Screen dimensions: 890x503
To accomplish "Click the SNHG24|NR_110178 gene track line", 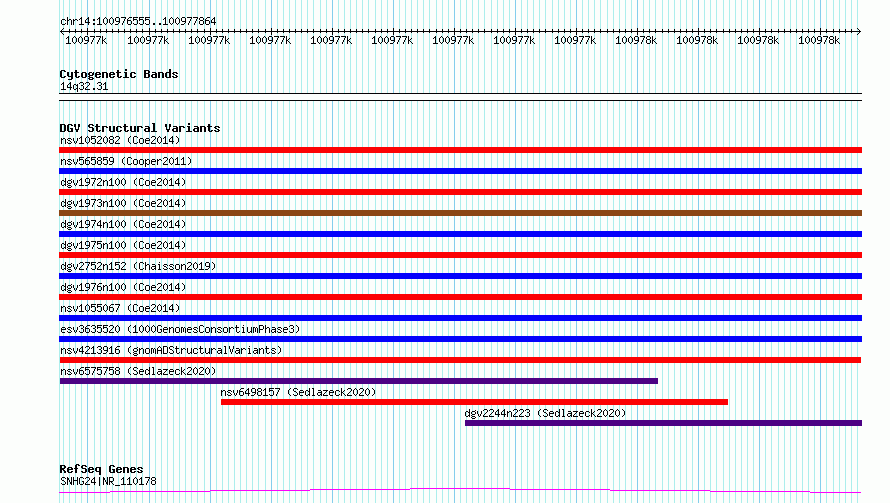I will point(460,491).
